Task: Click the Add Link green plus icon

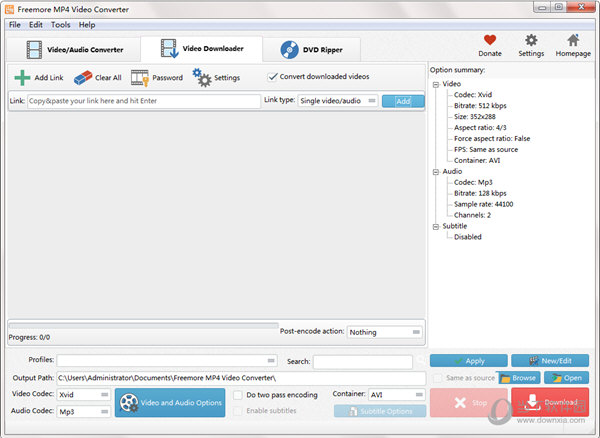Action: coord(22,78)
